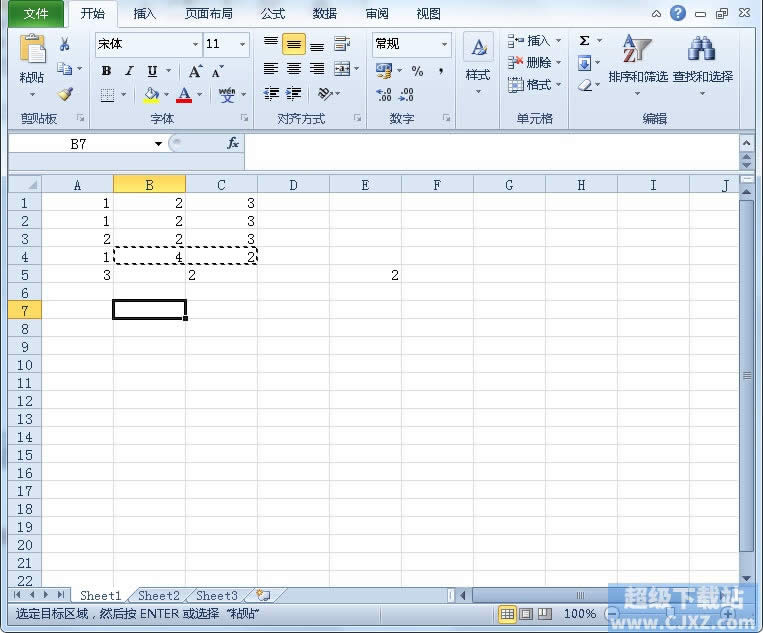Open fill color dropdown arrow
The width and height of the screenshot is (763, 633).
[166, 94]
